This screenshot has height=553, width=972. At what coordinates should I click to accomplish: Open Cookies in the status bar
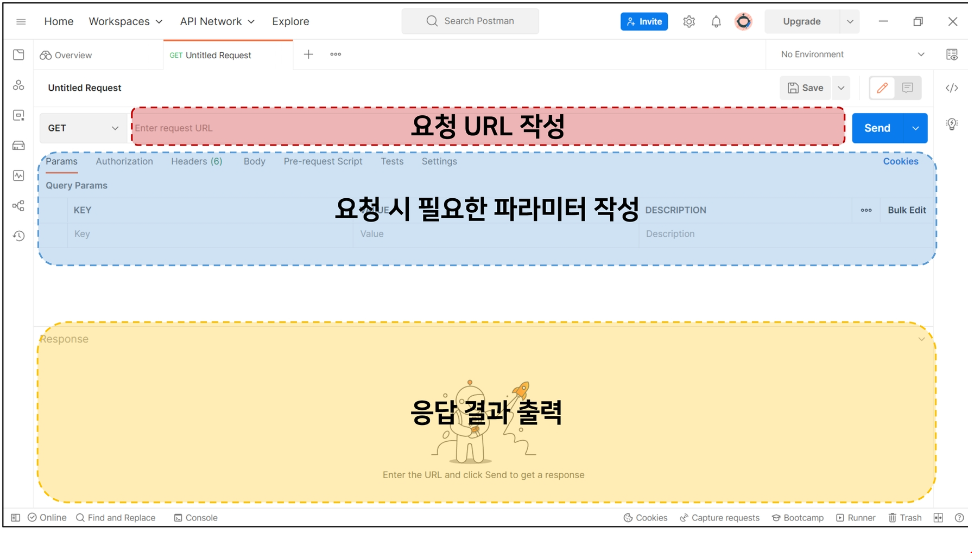click(645, 518)
